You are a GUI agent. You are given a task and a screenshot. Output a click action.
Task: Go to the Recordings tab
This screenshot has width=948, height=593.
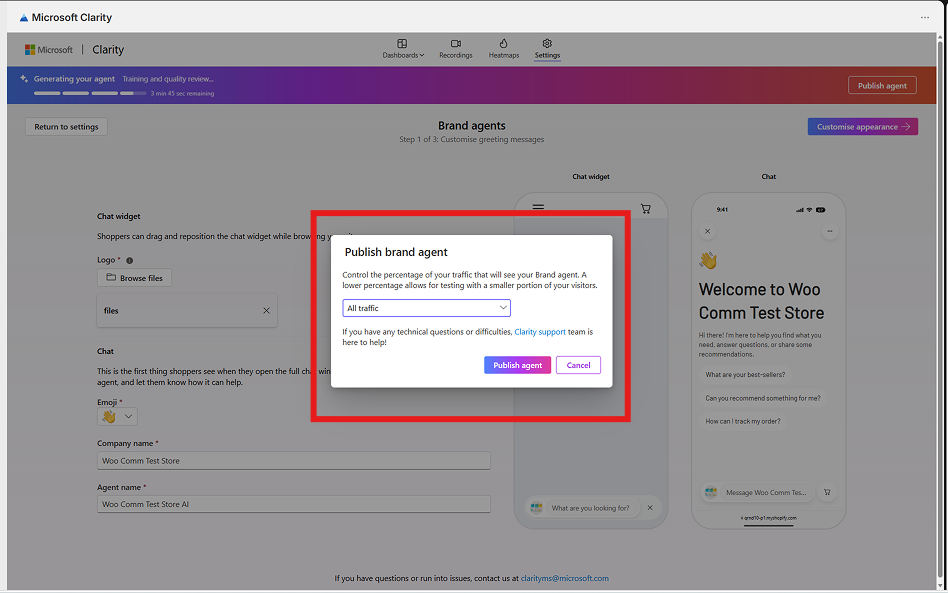point(456,48)
